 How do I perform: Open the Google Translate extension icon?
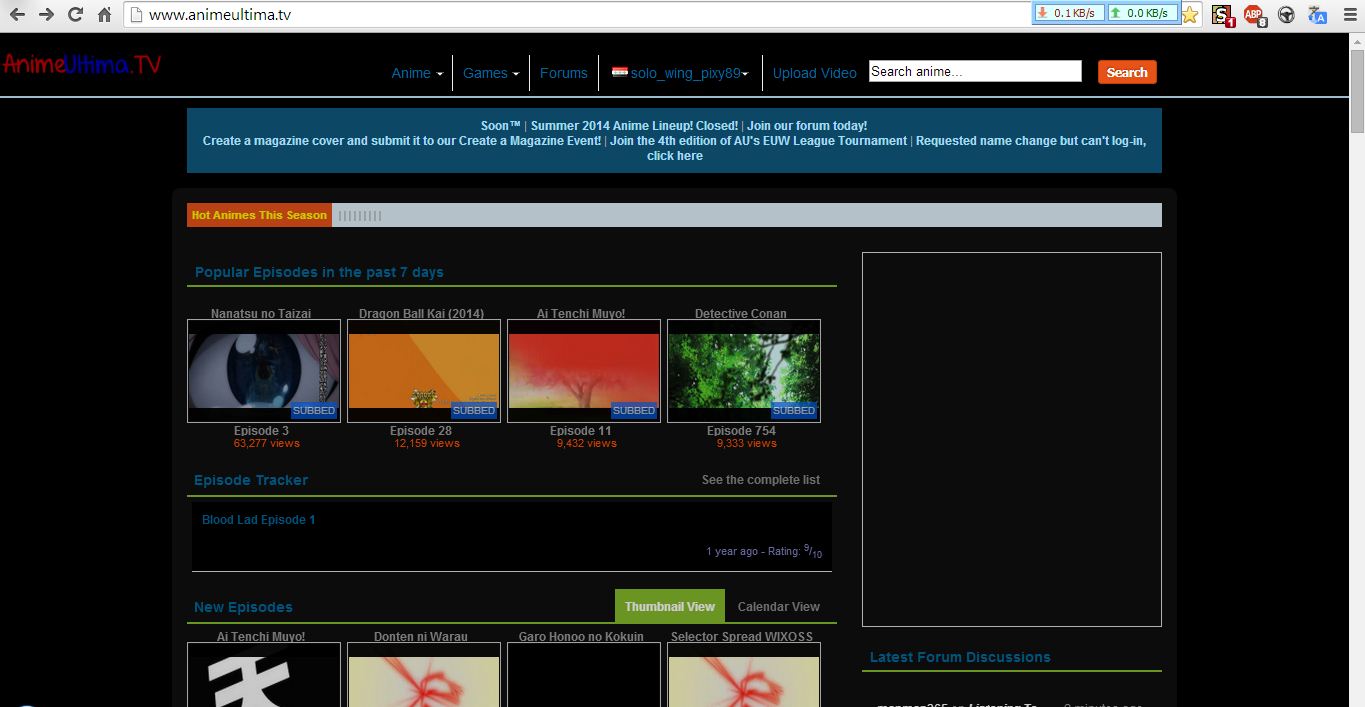pyautogui.click(x=1318, y=15)
